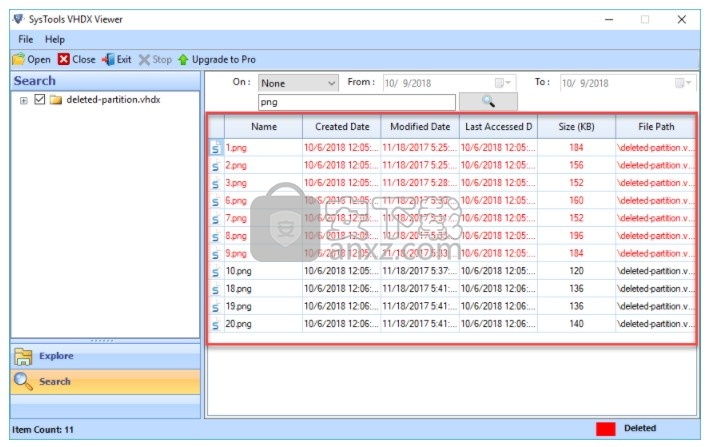Screen dimensions: 717x447
Task: Expand the deleted-partition.vhdx tree node
Action: pyautogui.click(x=23, y=100)
